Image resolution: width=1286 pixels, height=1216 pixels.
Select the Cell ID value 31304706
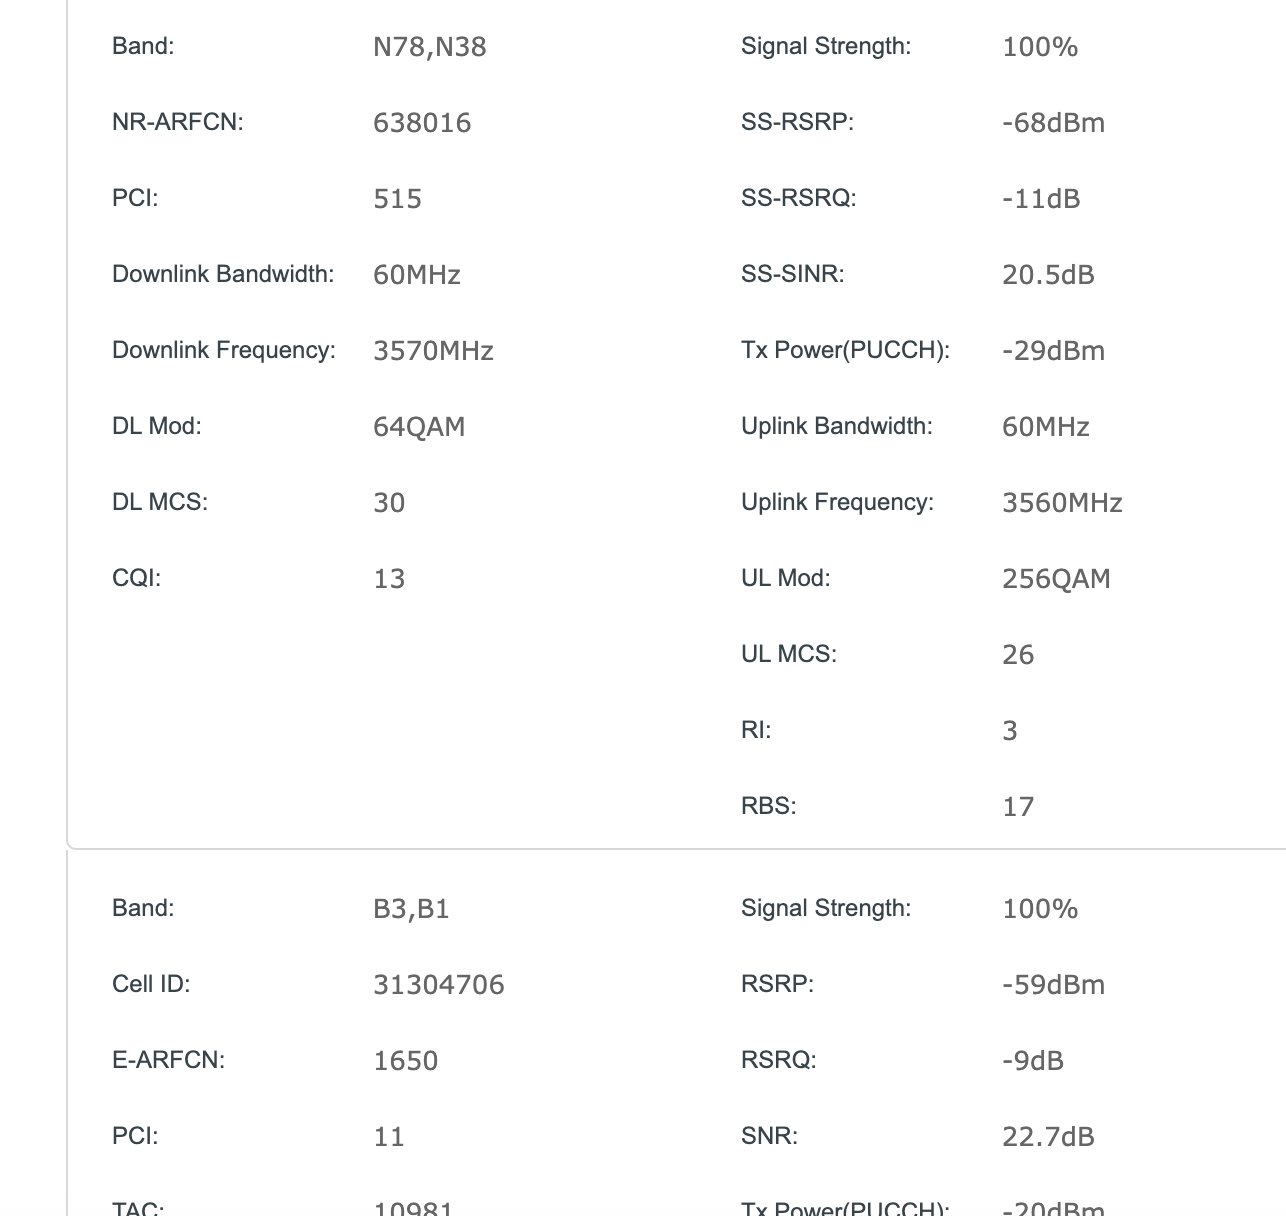[438, 985]
